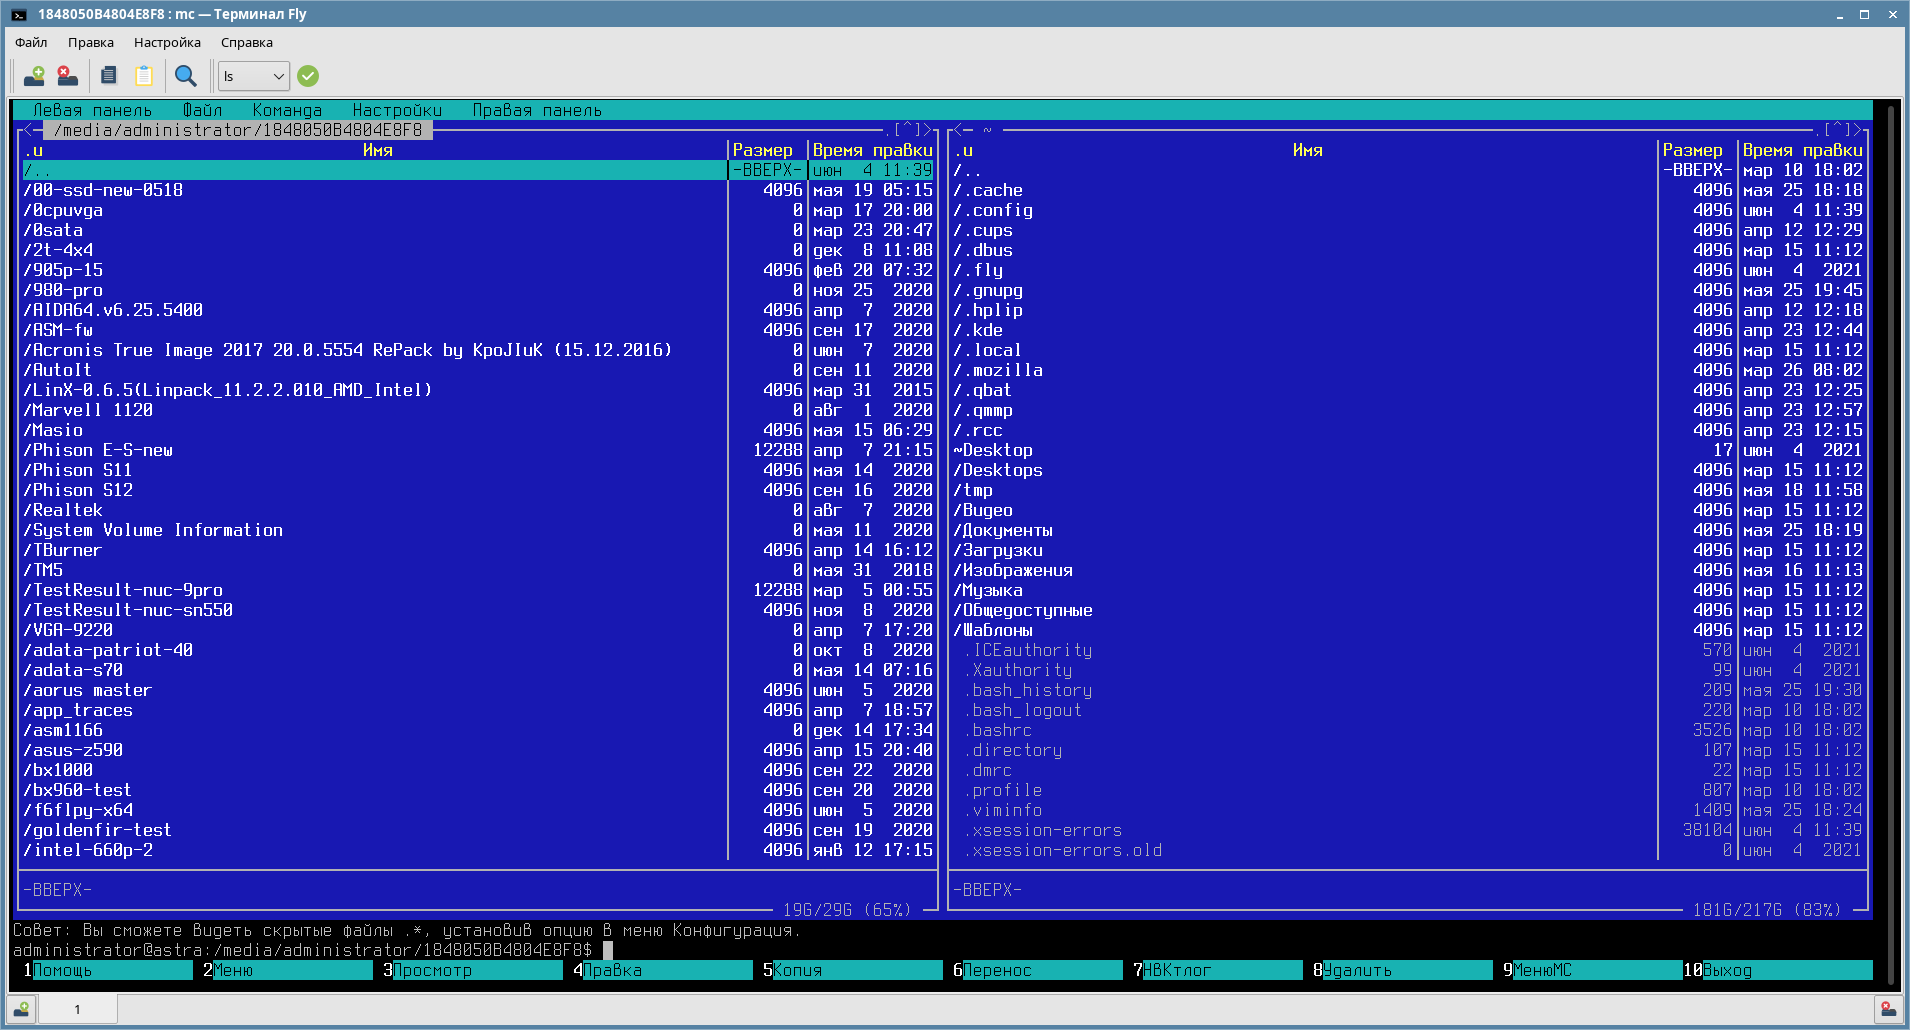Select the /Phison S11 directory
The width and height of the screenshot is (1910, 1030).
tap(375, 470)
